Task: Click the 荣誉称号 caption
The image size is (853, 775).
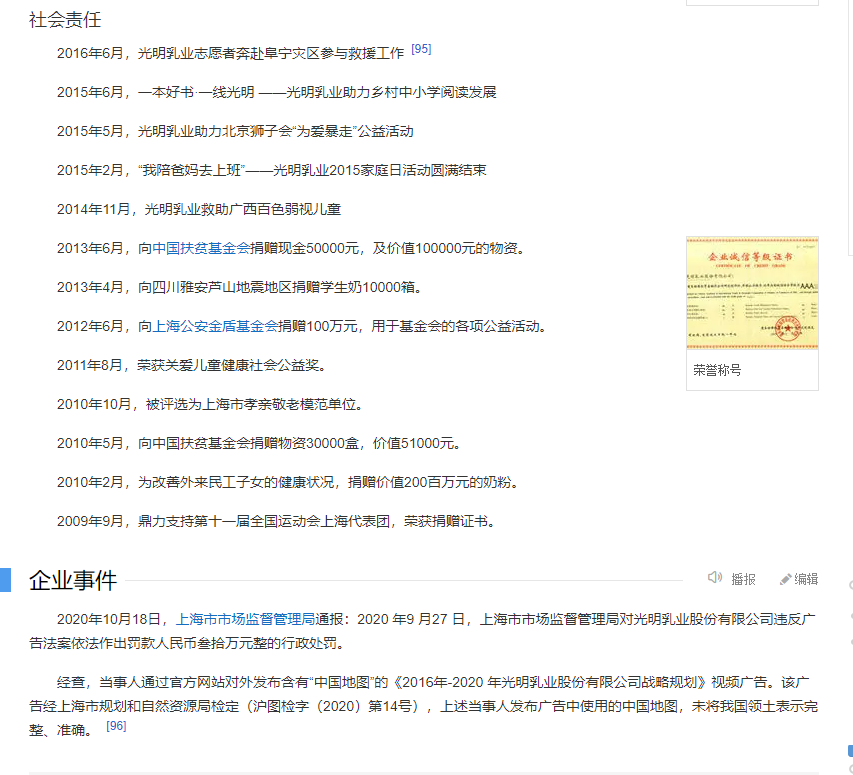Action: point(717,370)
